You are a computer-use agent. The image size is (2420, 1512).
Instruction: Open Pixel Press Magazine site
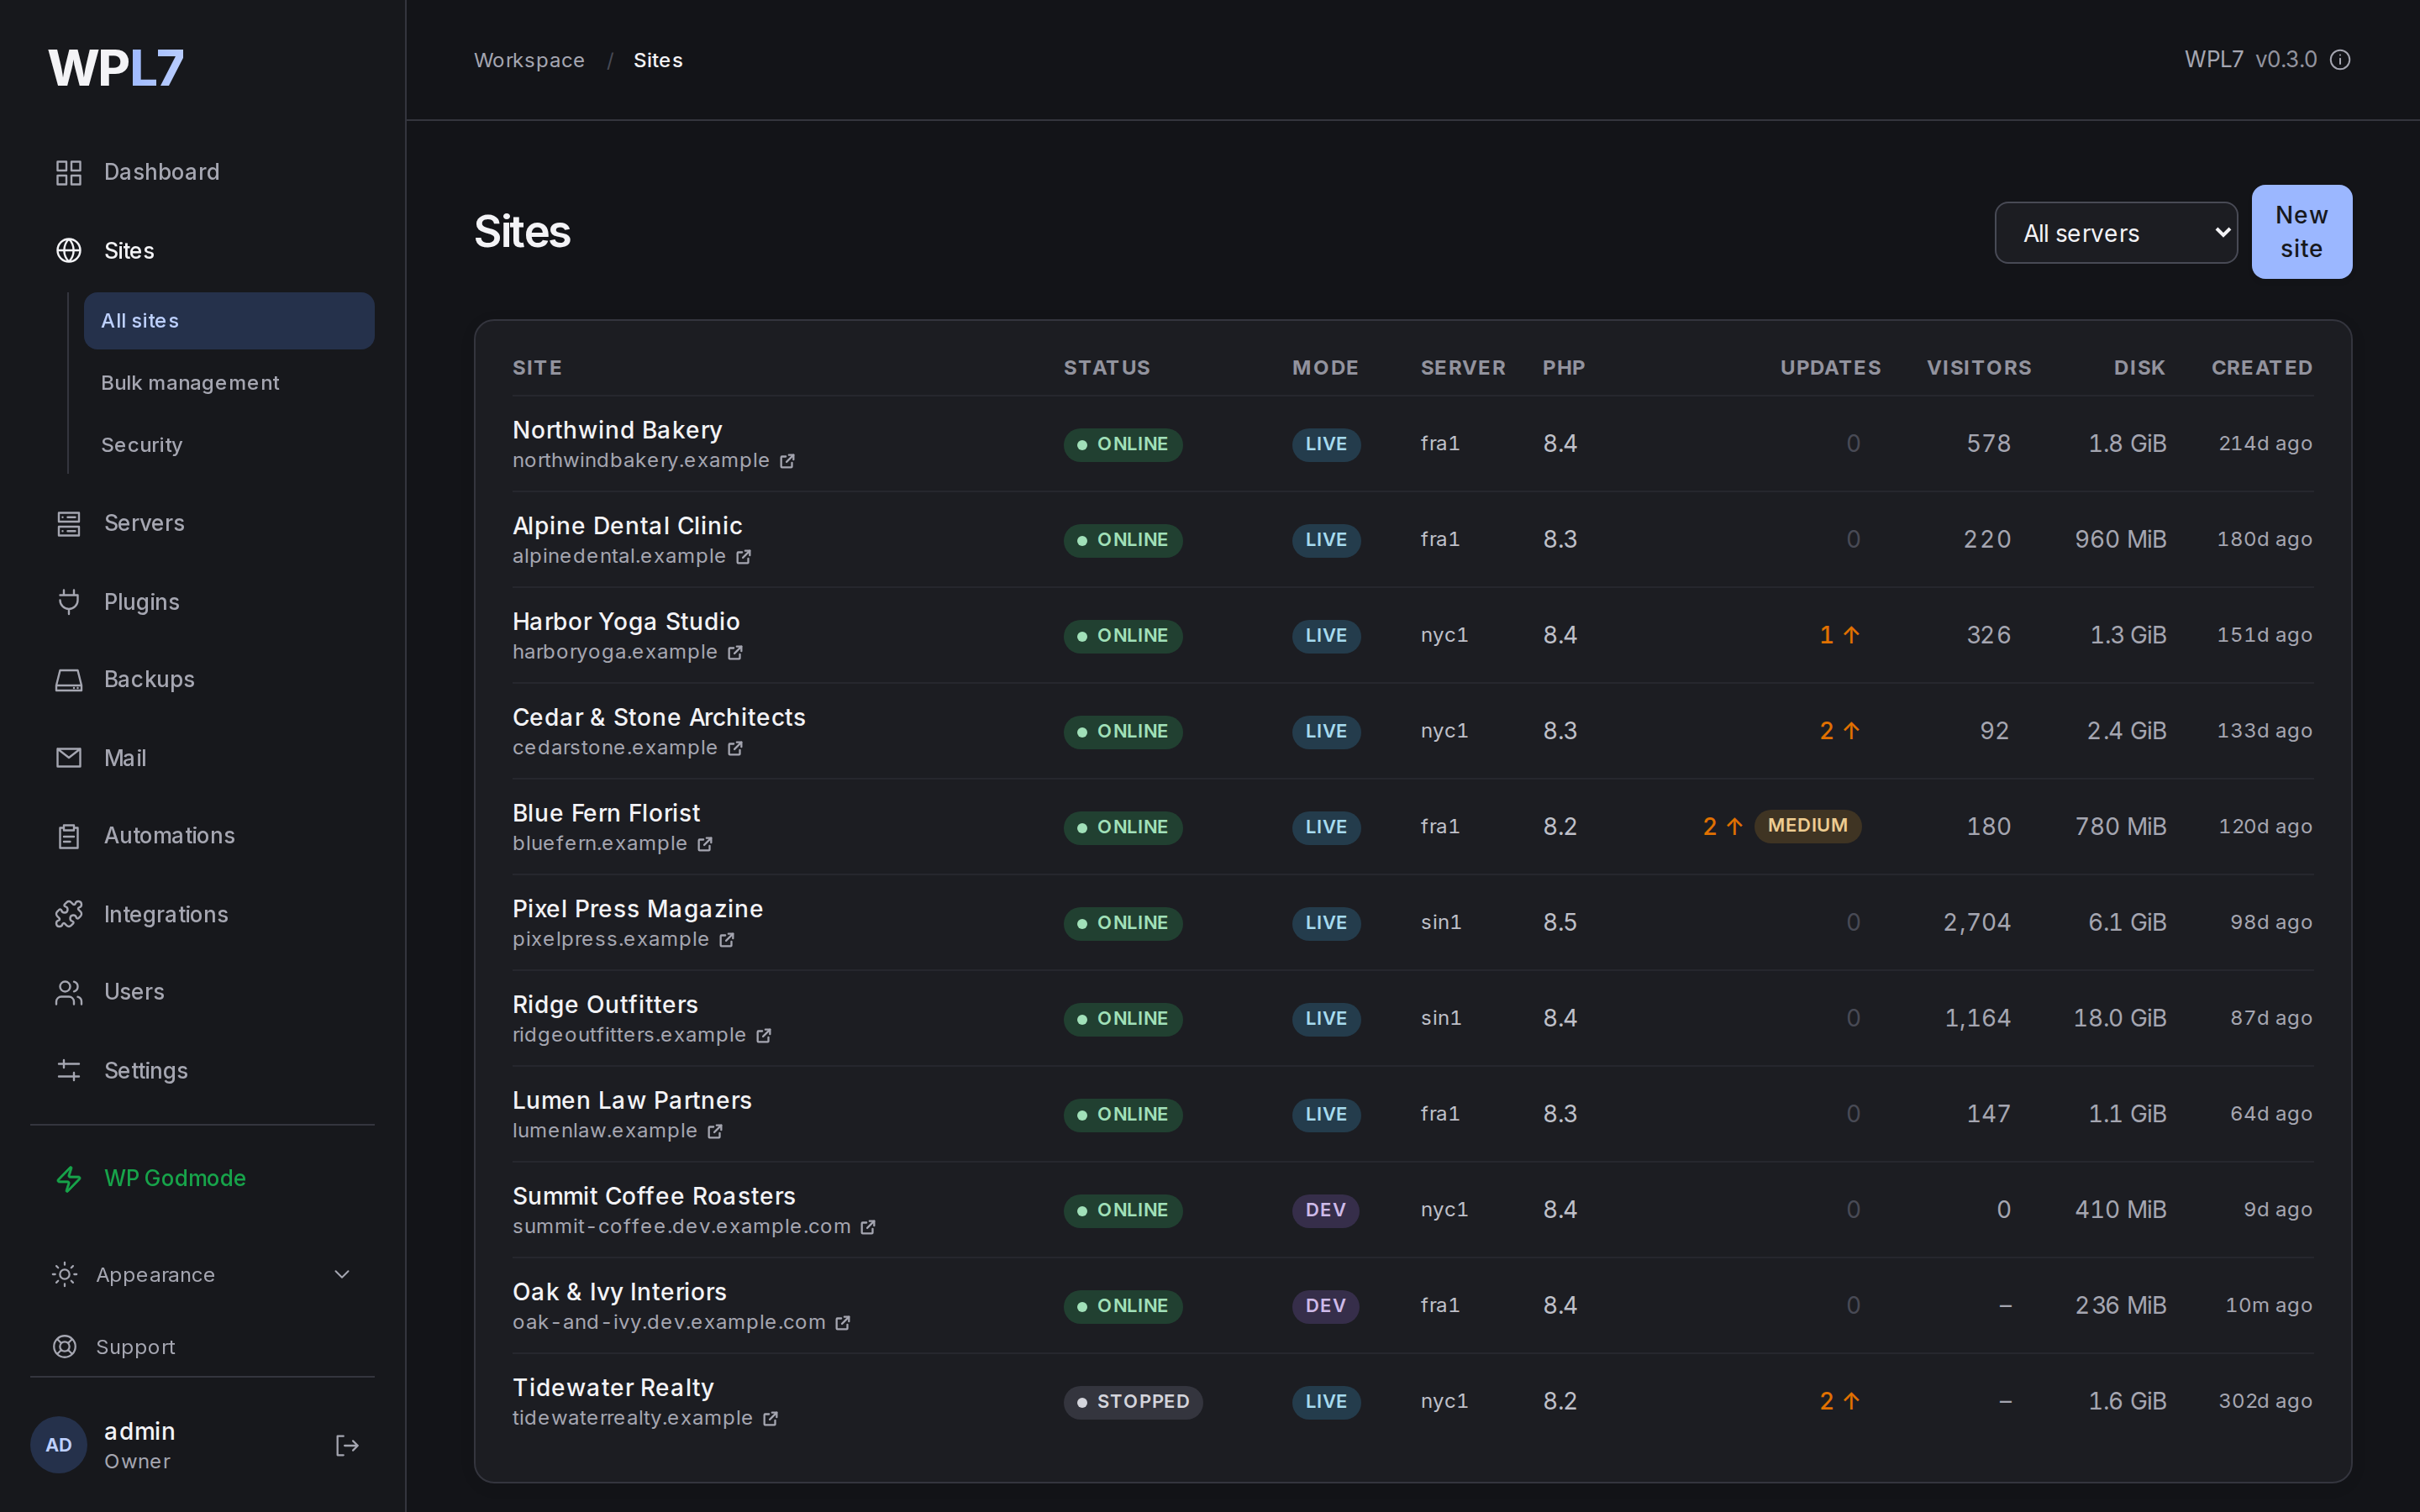[637, 909]
